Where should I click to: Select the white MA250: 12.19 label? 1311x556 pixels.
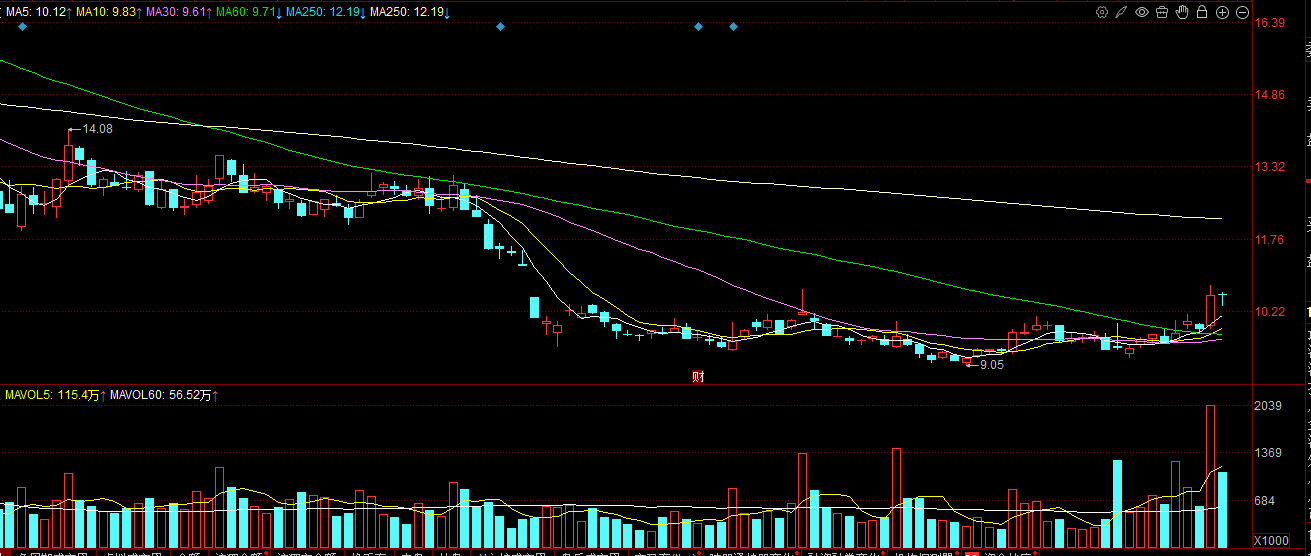click(409, 12)
